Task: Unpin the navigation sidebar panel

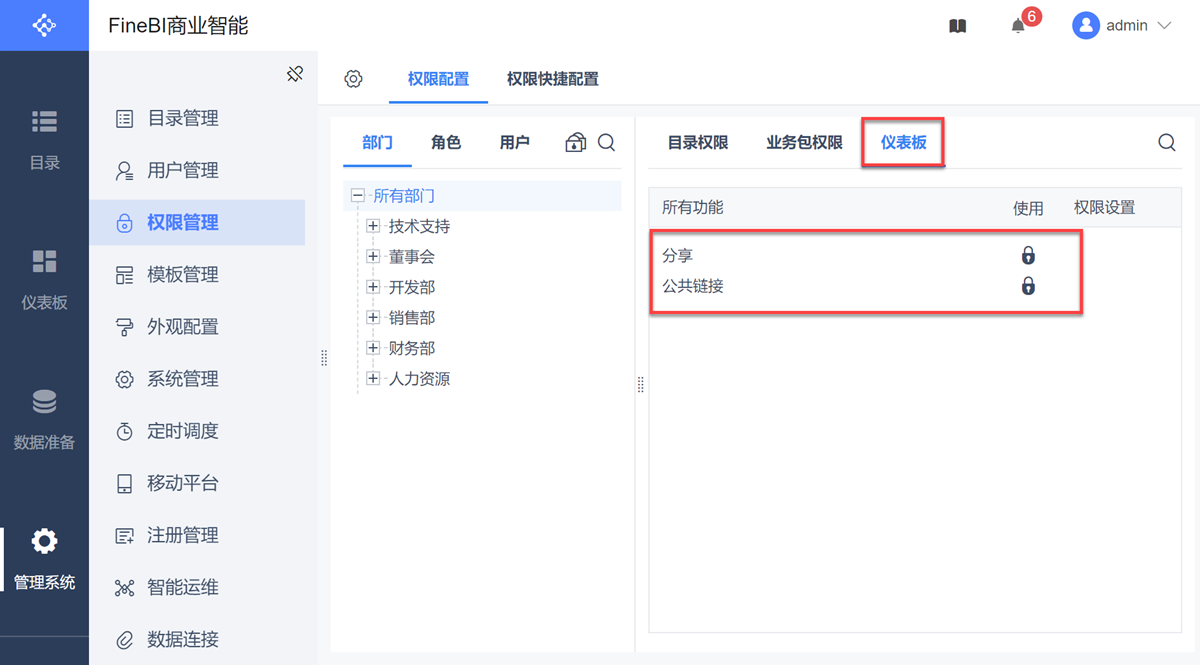Action: click(294, 74)
